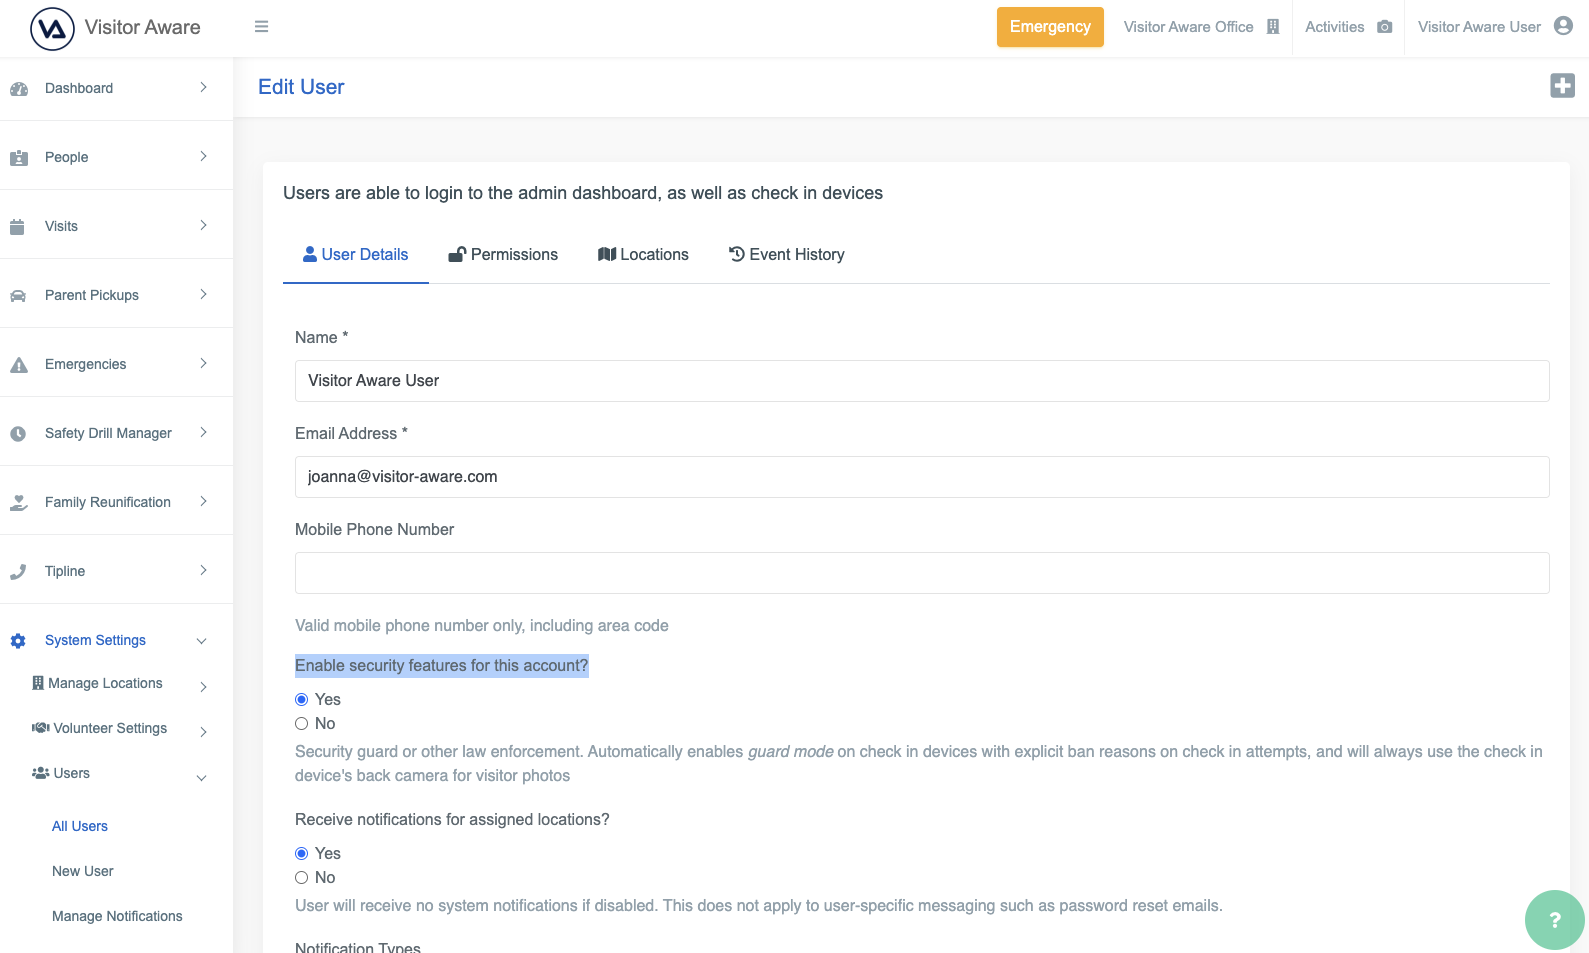Expand the Family Reunification chevron
This screenshot has height=953, width=1589.
(203, 501)
